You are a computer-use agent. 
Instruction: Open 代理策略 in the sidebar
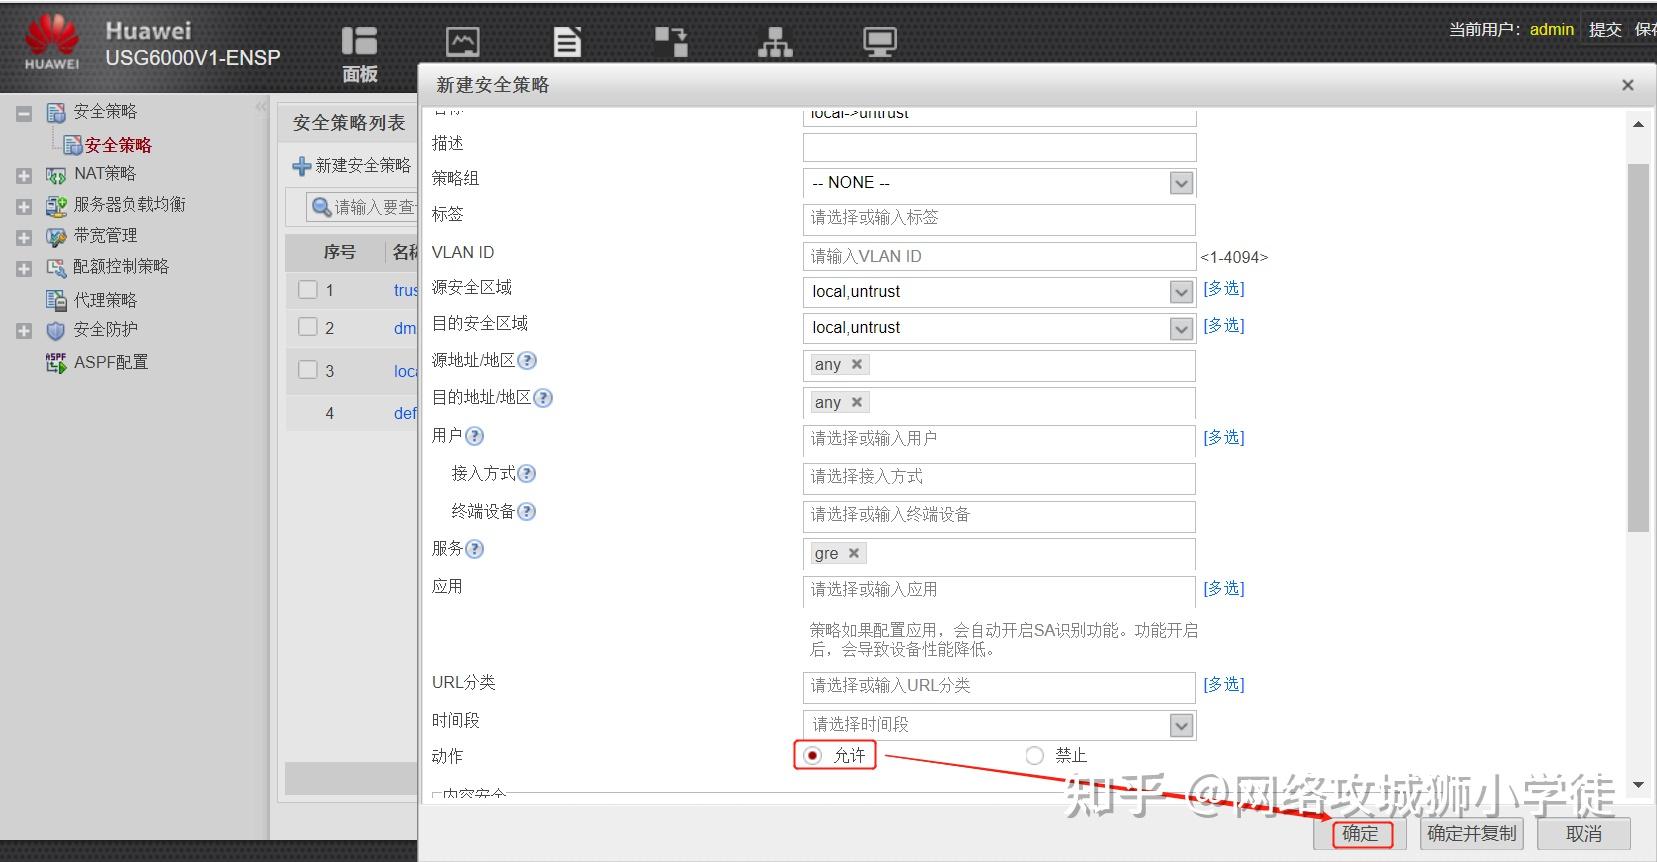tap(105, 300)
